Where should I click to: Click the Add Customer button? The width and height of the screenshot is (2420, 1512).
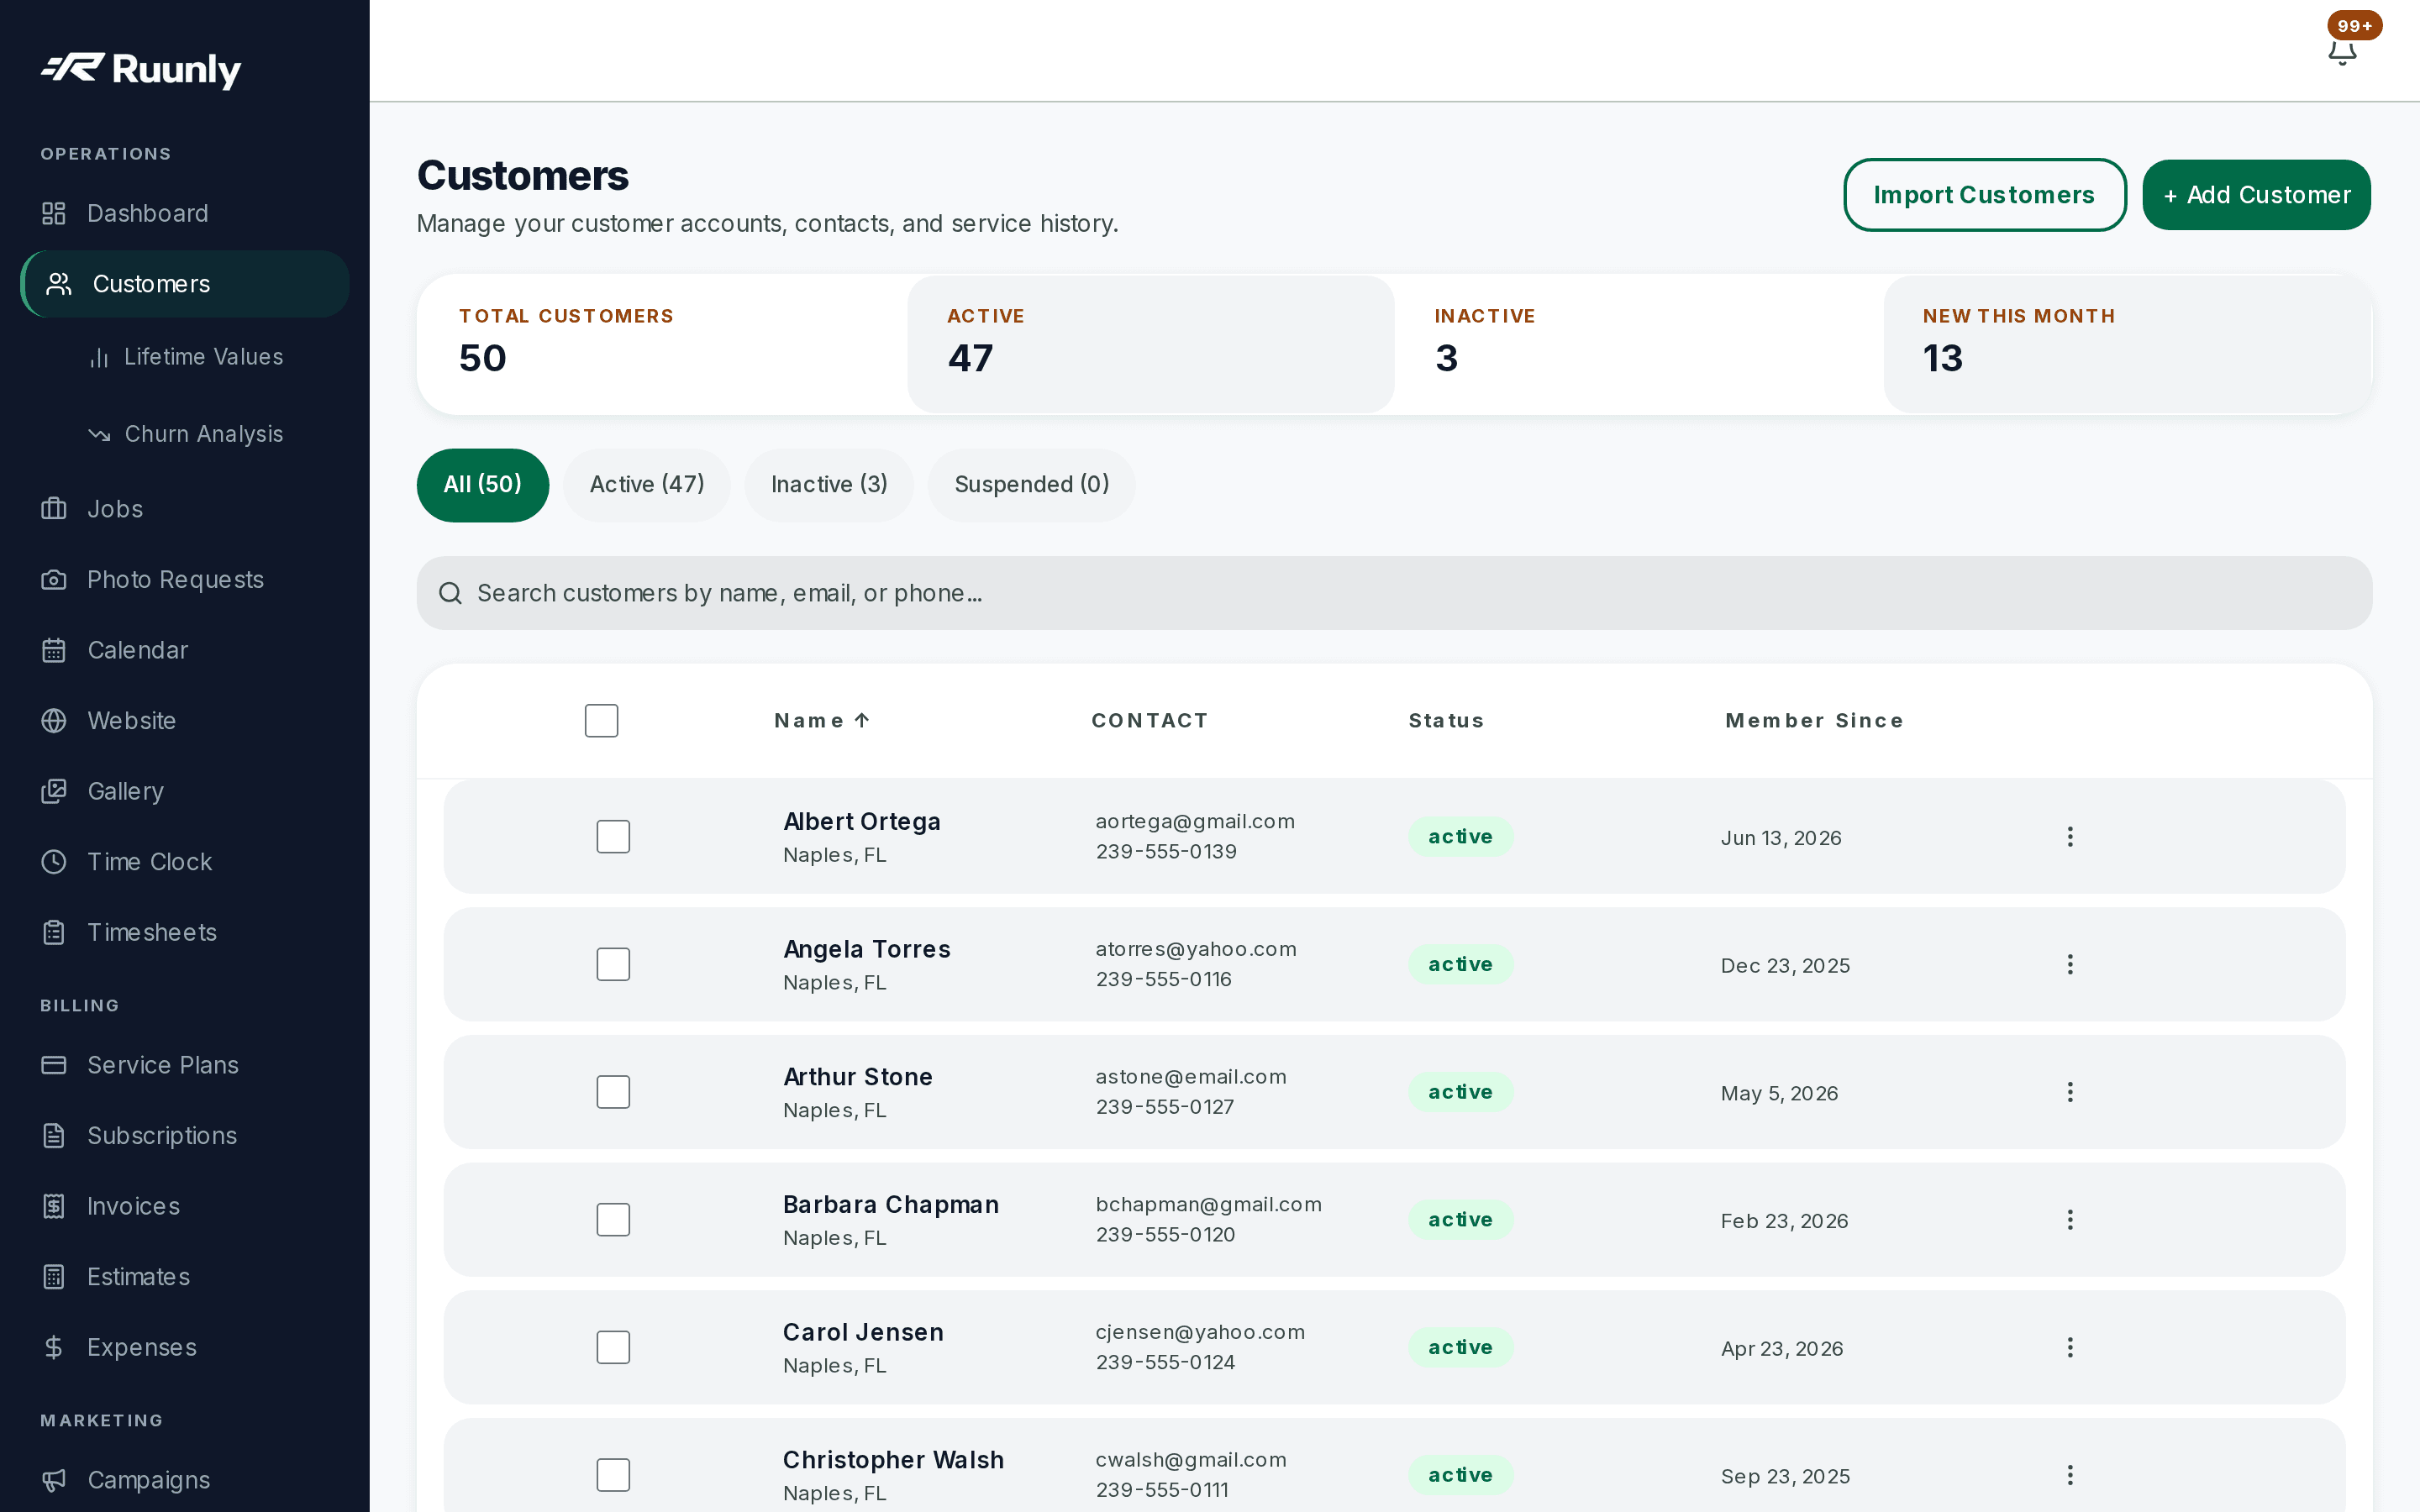click(2256, 195)
